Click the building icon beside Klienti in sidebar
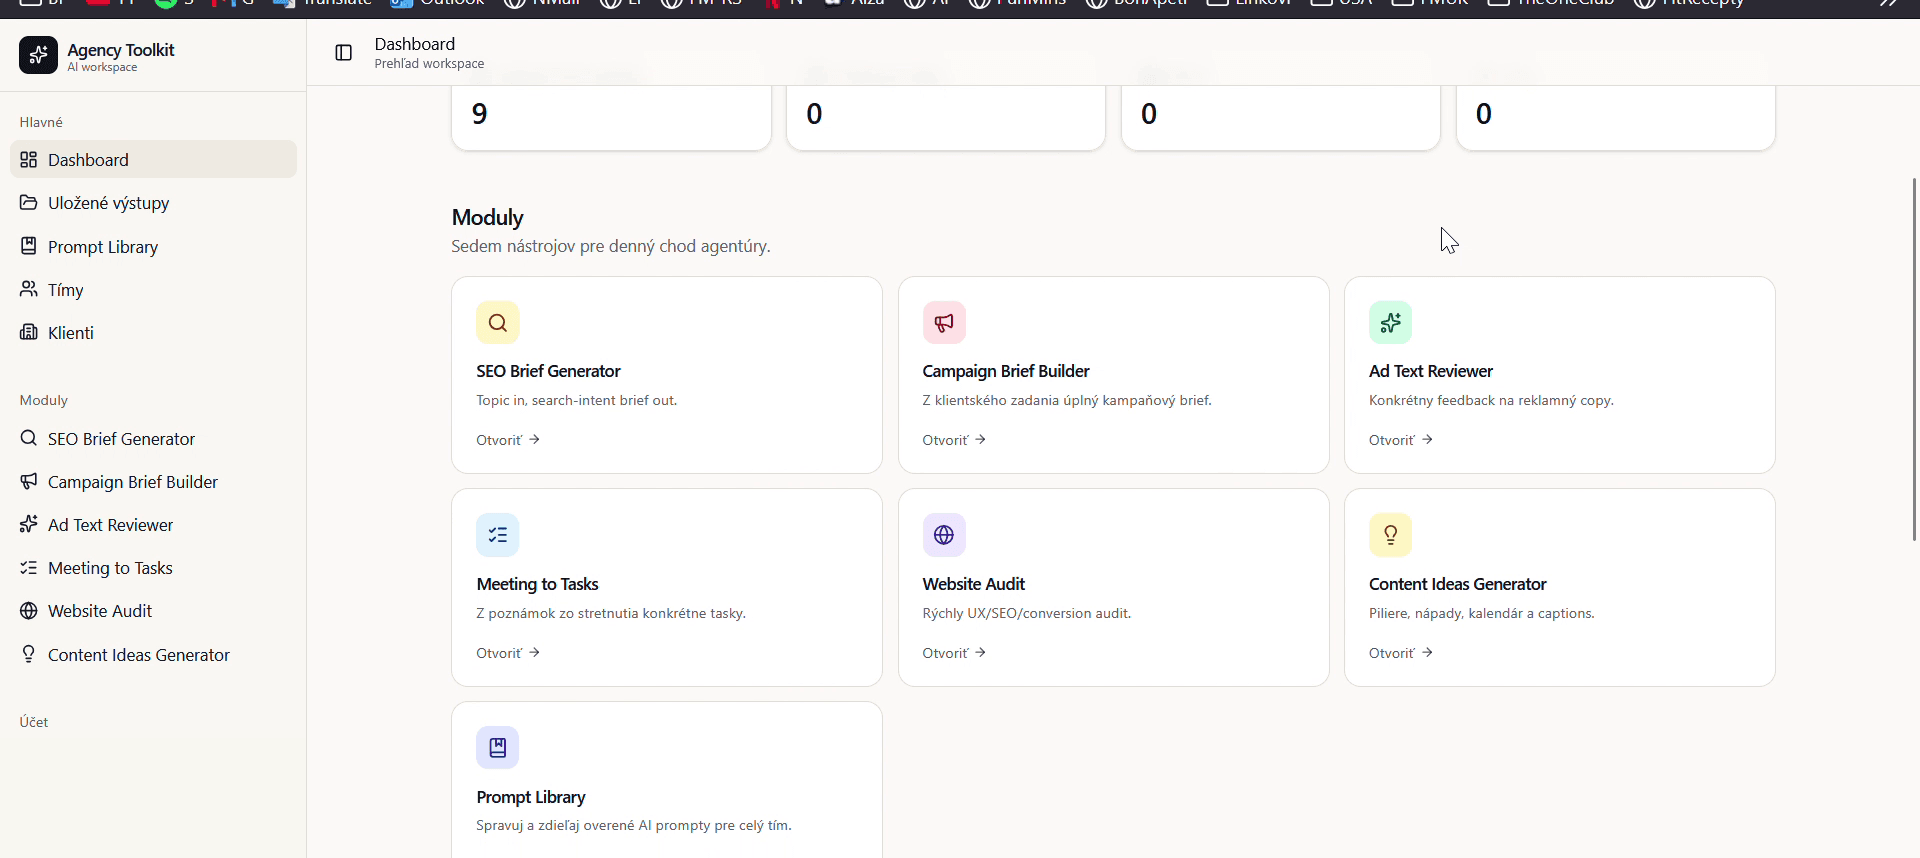 coord(29,332)
